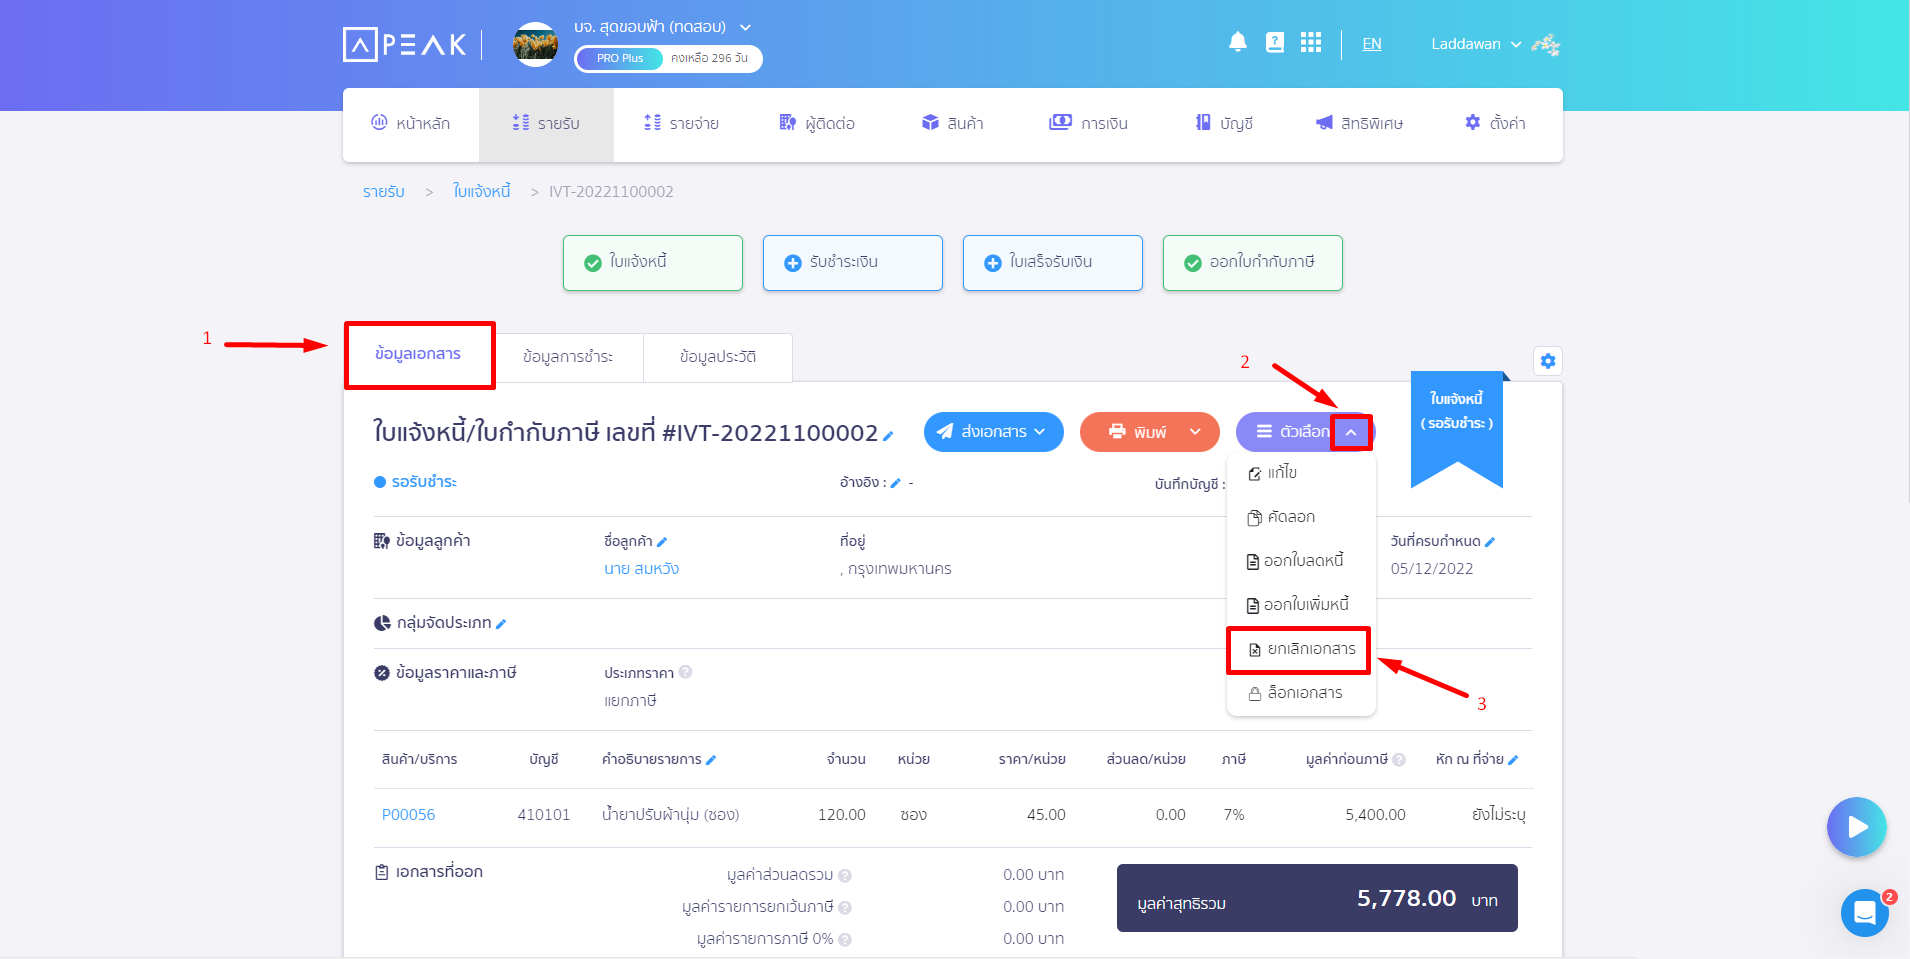Image resolution: width=1910 pixels, height=959 pixels.
Task: Go to หน้าหลัก menu
Action: [x=411, y=123]
